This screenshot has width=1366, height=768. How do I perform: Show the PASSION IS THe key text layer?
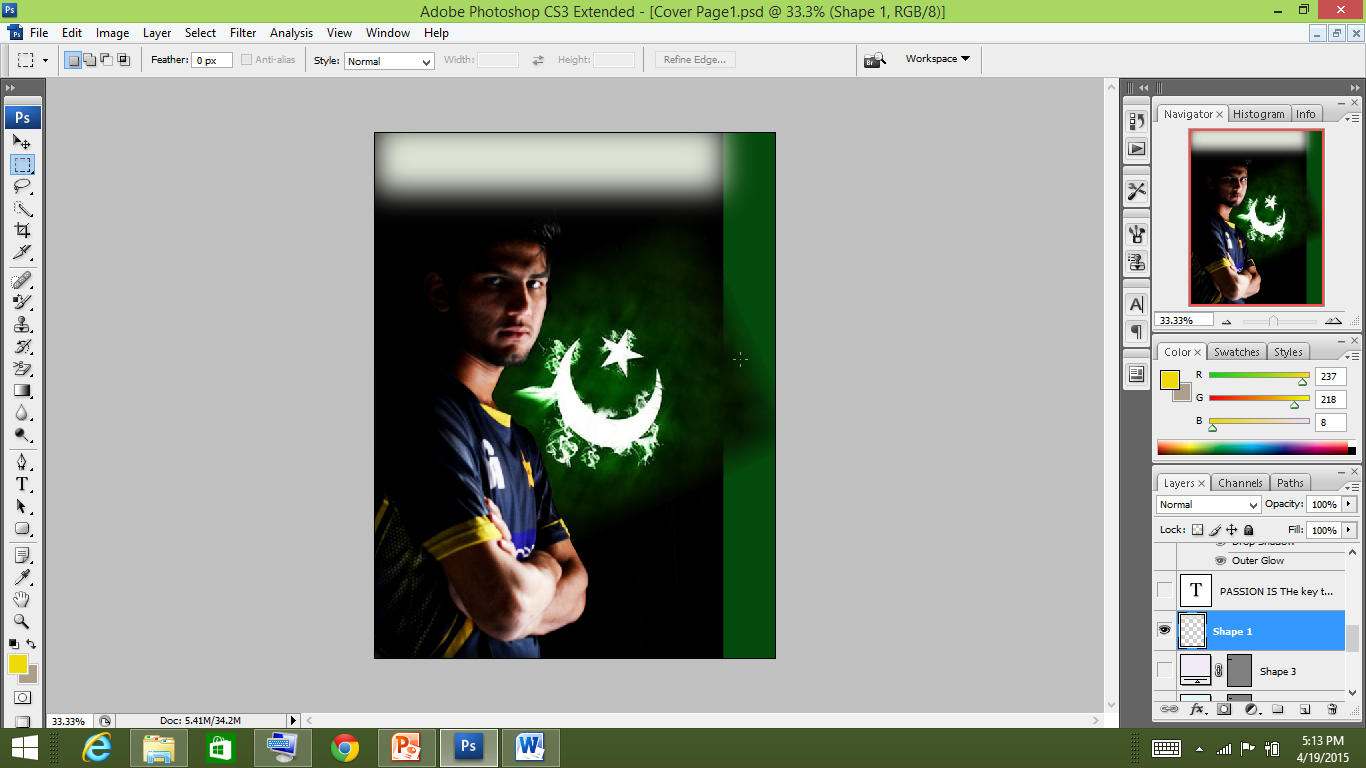pos(1164,590)
